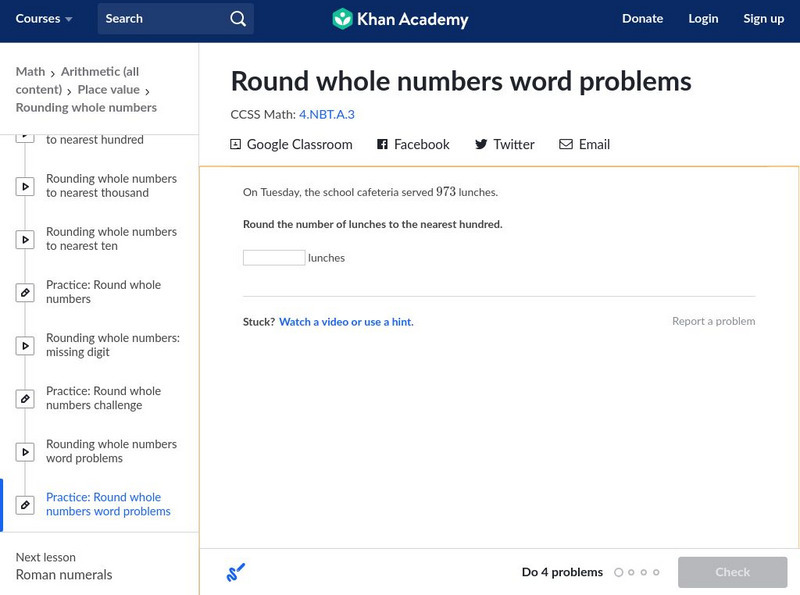
Task: Open the Courses dropdown
Action: [x=44, y=19]
